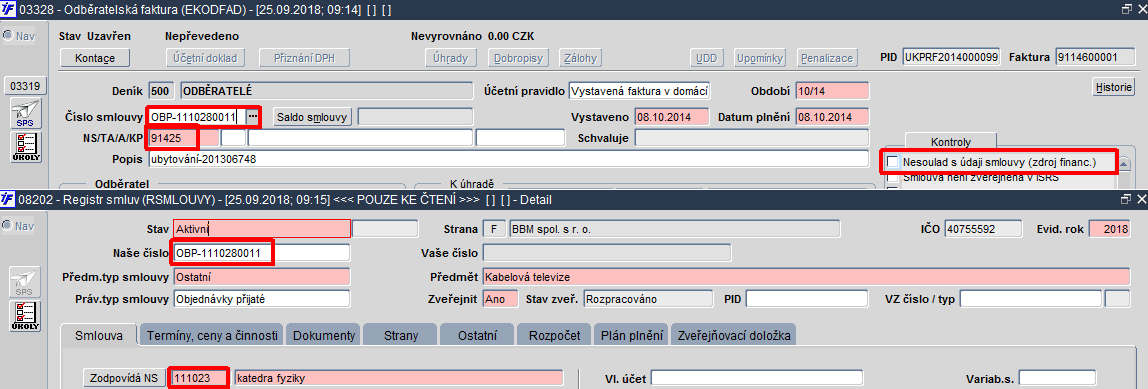This screenshot has width=1148, height=389.
Task: Click the iF app icon in the Registr smluv title bar
Action: (7, 199)
